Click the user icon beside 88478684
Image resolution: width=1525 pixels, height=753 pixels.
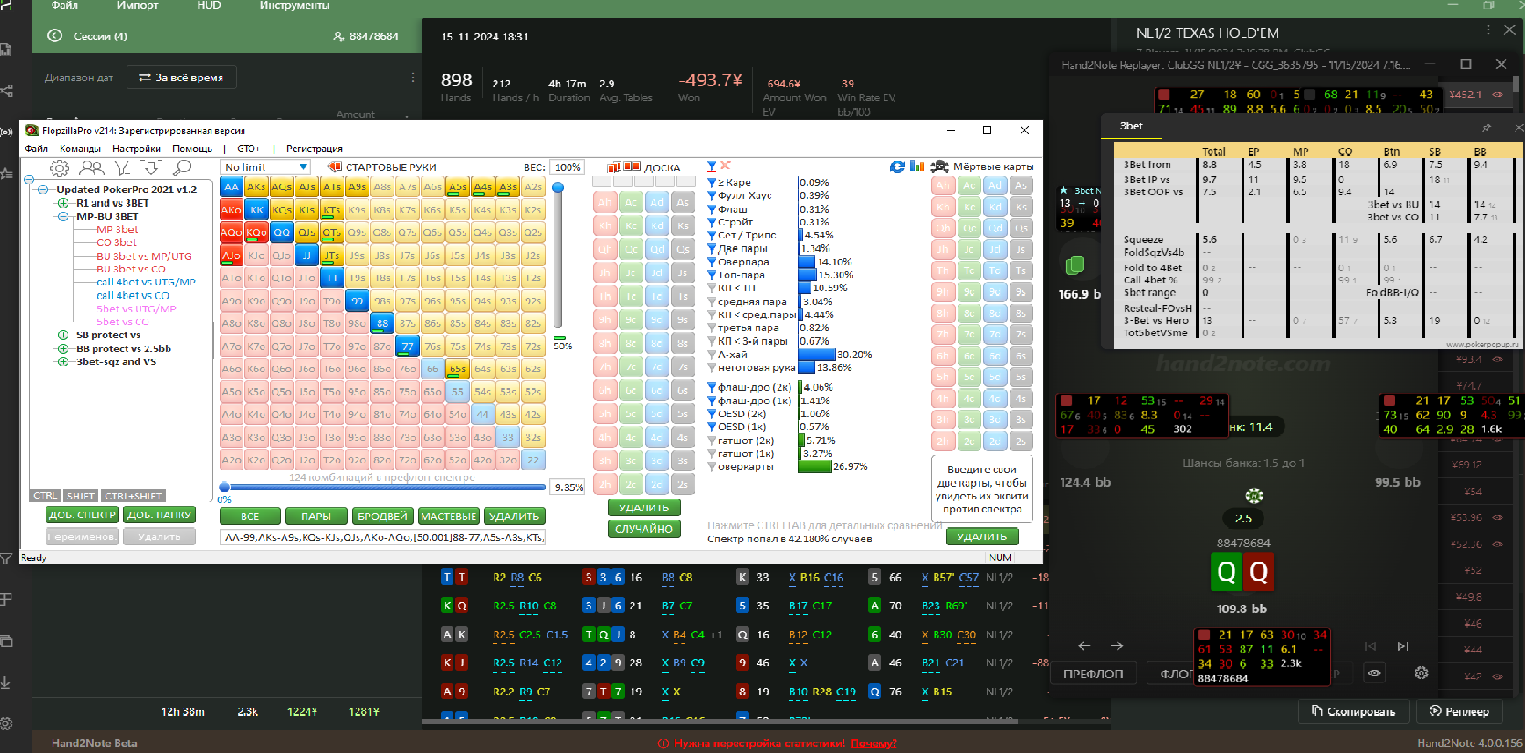pos(339,36)
